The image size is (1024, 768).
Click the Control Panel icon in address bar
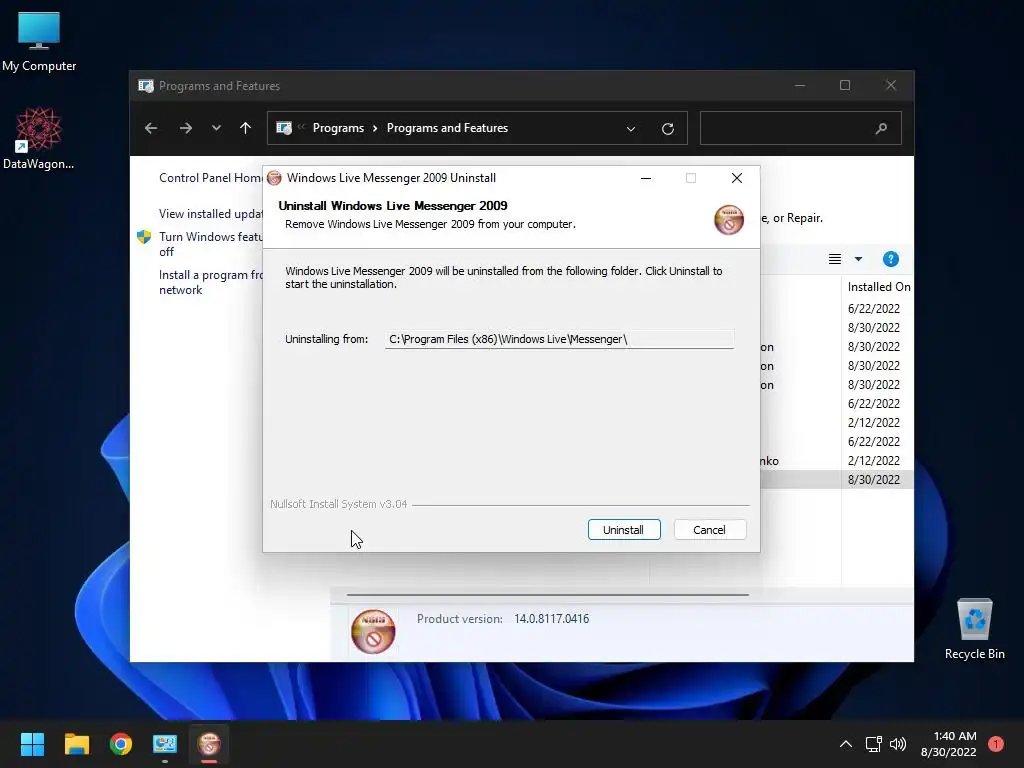click(x=283, y=128)
